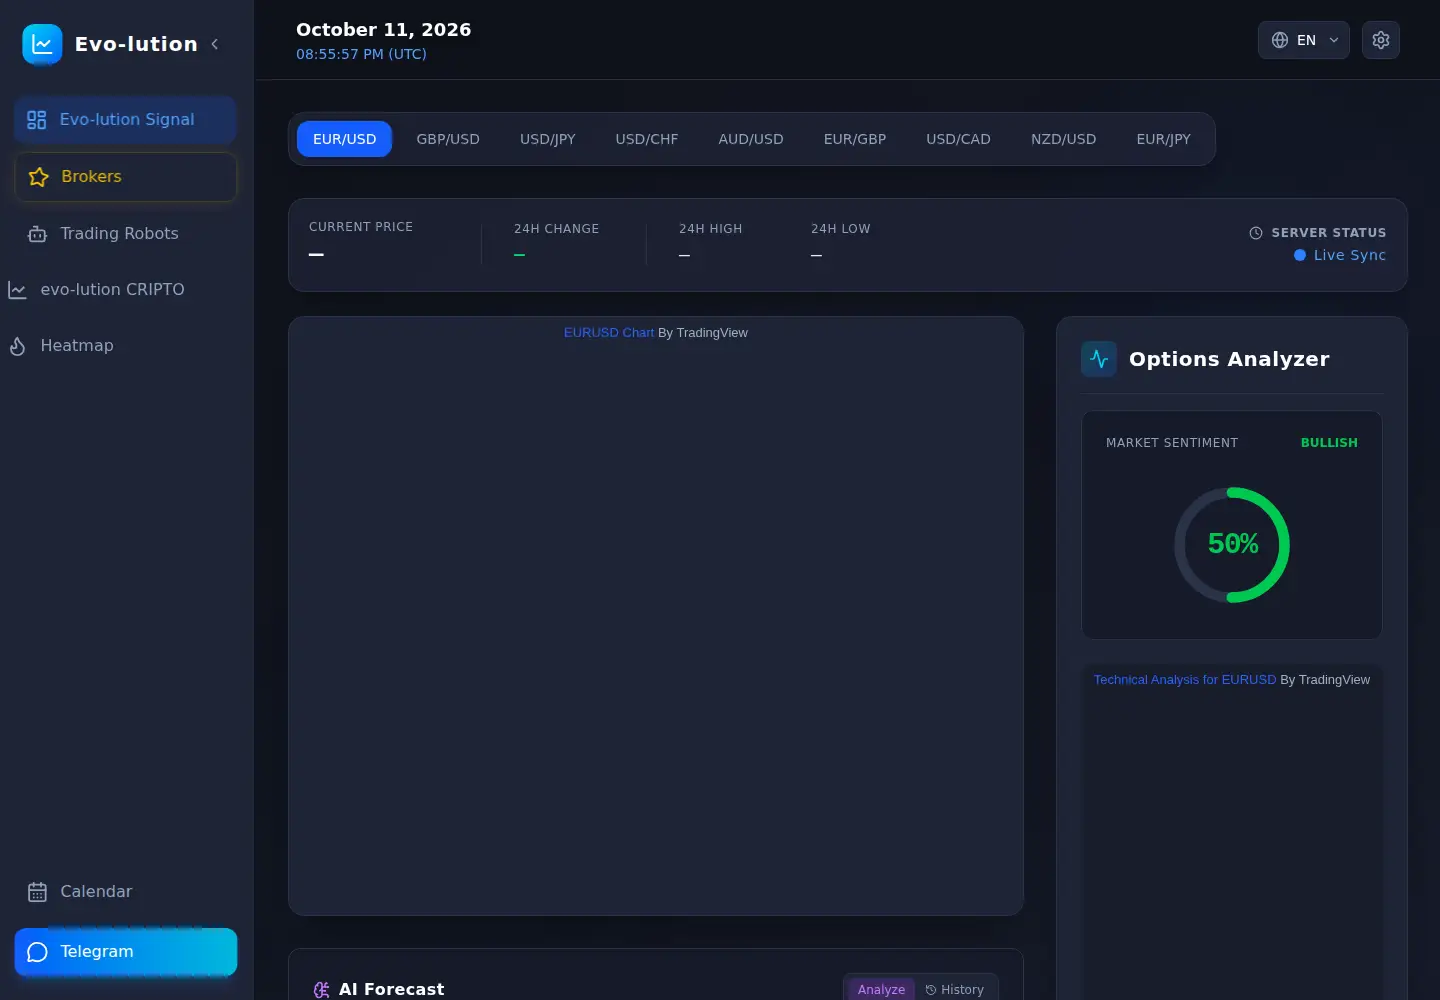Screen dimensions: 1440x1000
Task: Collapse the sidebar with the chevron
Action: click(215, 44)
